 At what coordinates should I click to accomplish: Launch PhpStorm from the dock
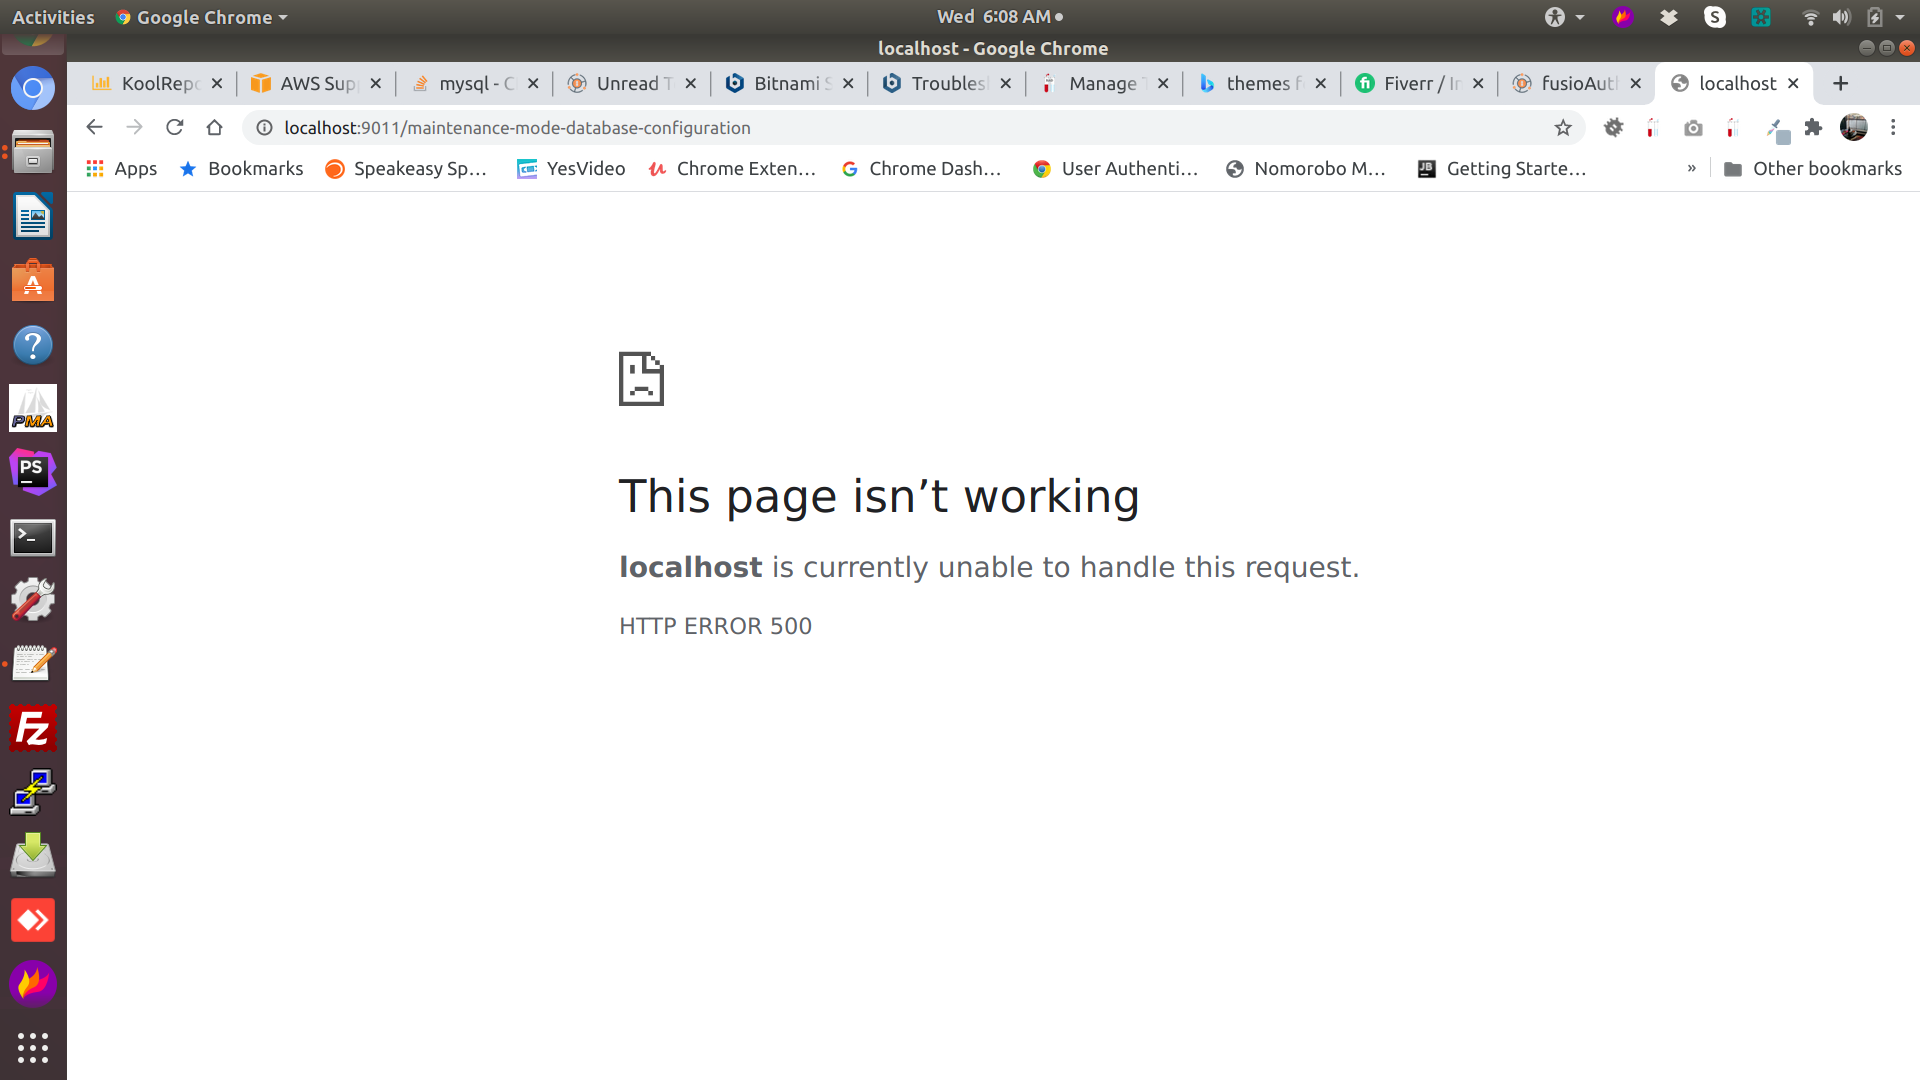click(x=33, y=473)
